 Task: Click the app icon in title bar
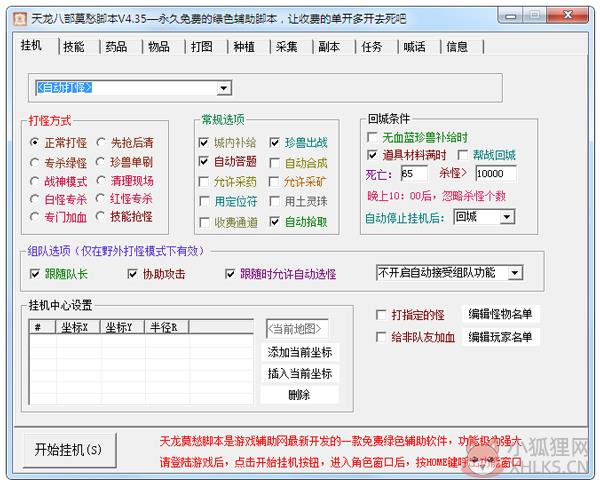tap(20, 18)
